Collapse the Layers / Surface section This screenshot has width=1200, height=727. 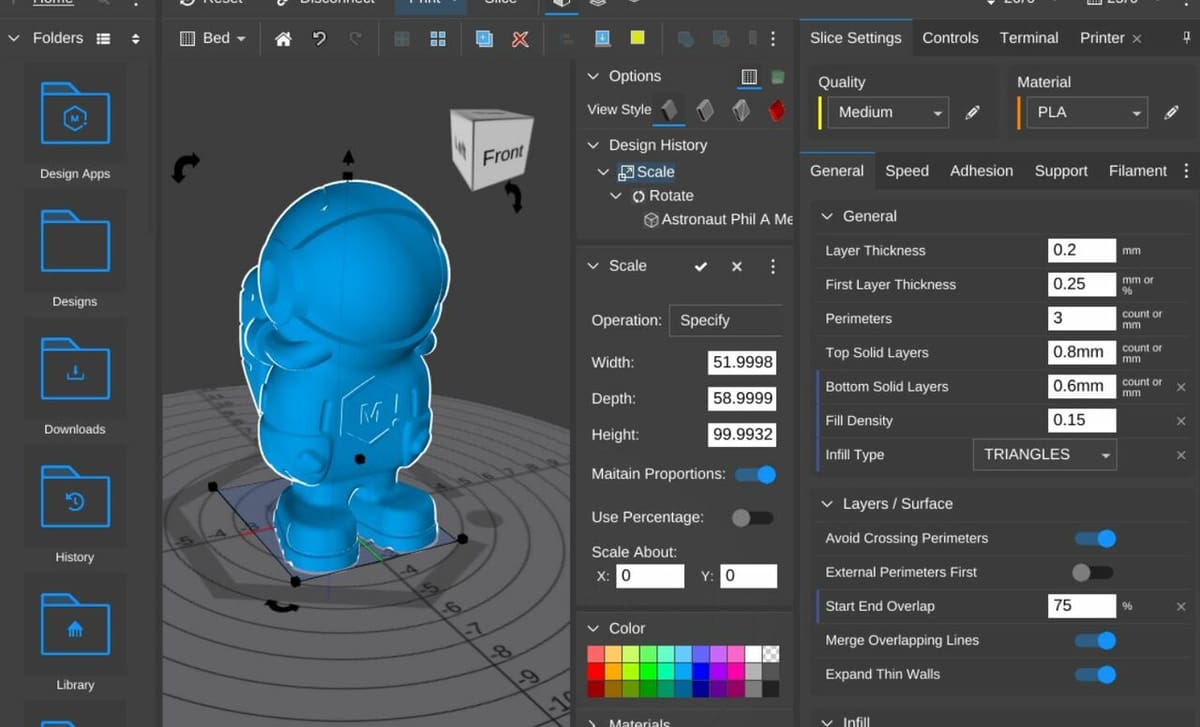coord(827,504)
